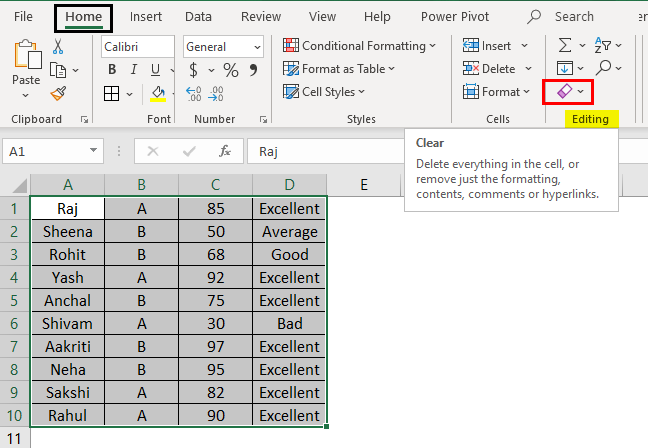Click the Format Painter brush icon

[x=58, y=93]
